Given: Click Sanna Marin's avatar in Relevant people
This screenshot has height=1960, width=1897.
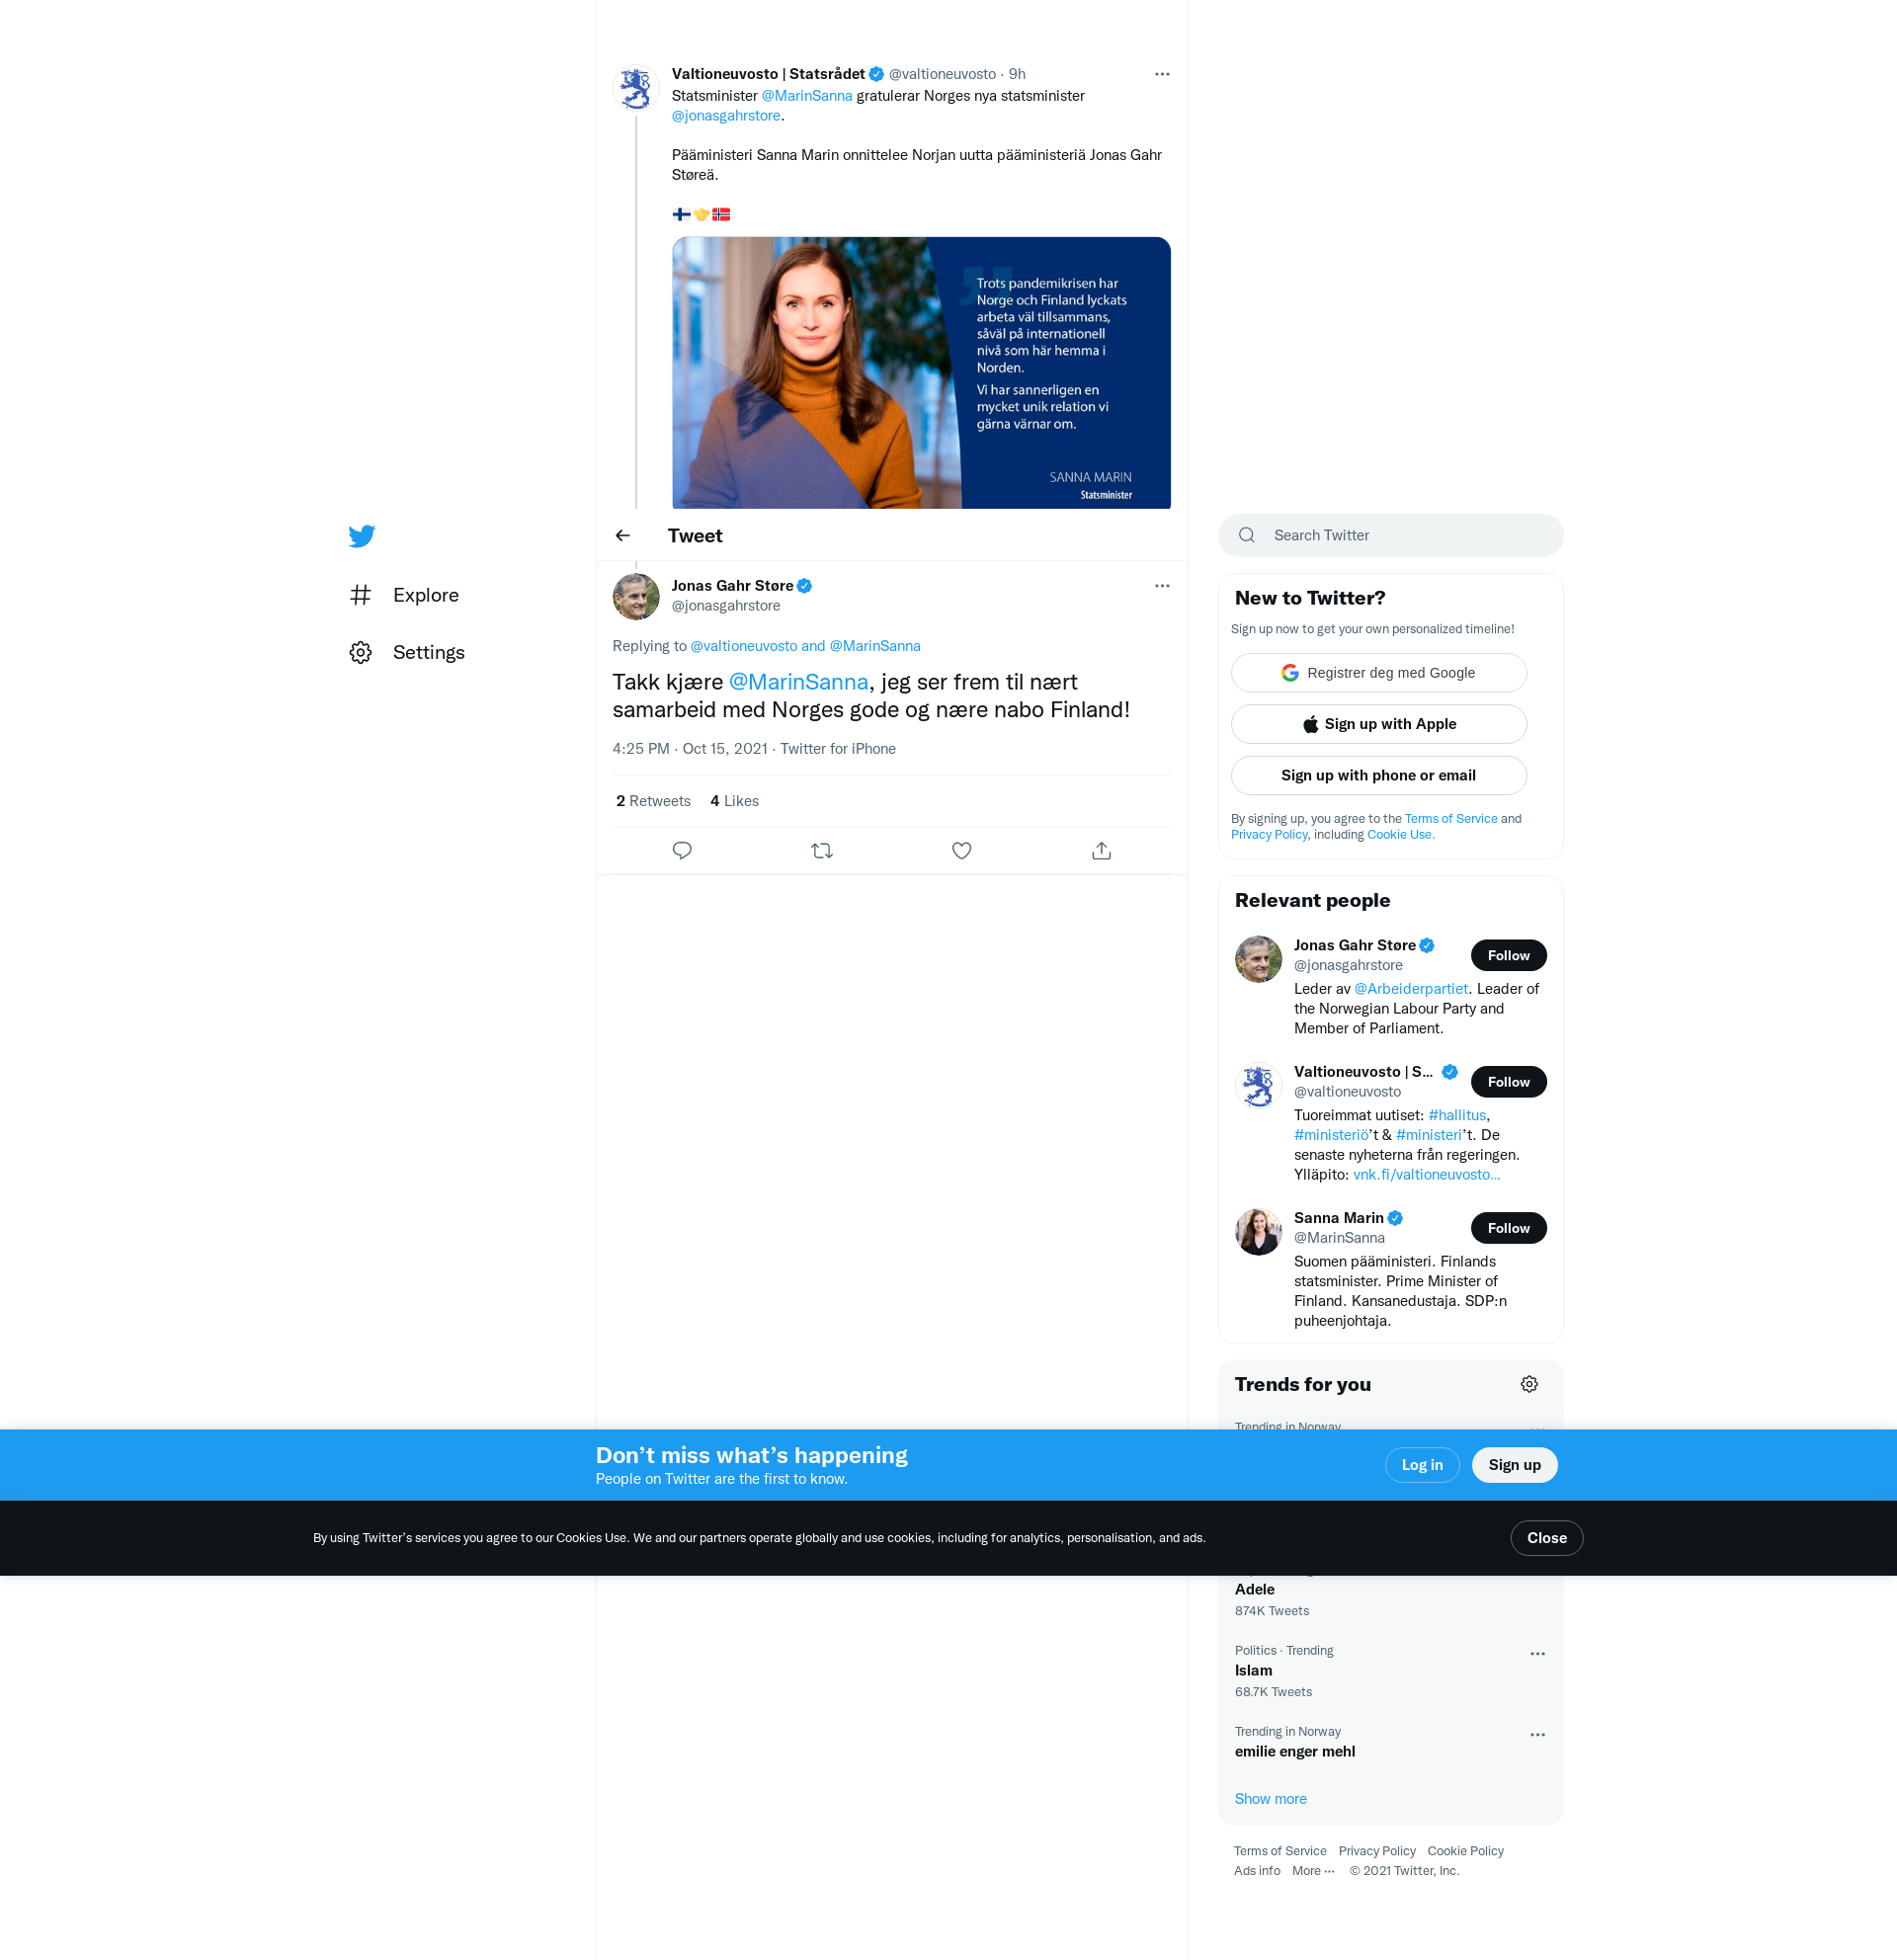Looking at the screenshot, I should coord(1258,1232).
